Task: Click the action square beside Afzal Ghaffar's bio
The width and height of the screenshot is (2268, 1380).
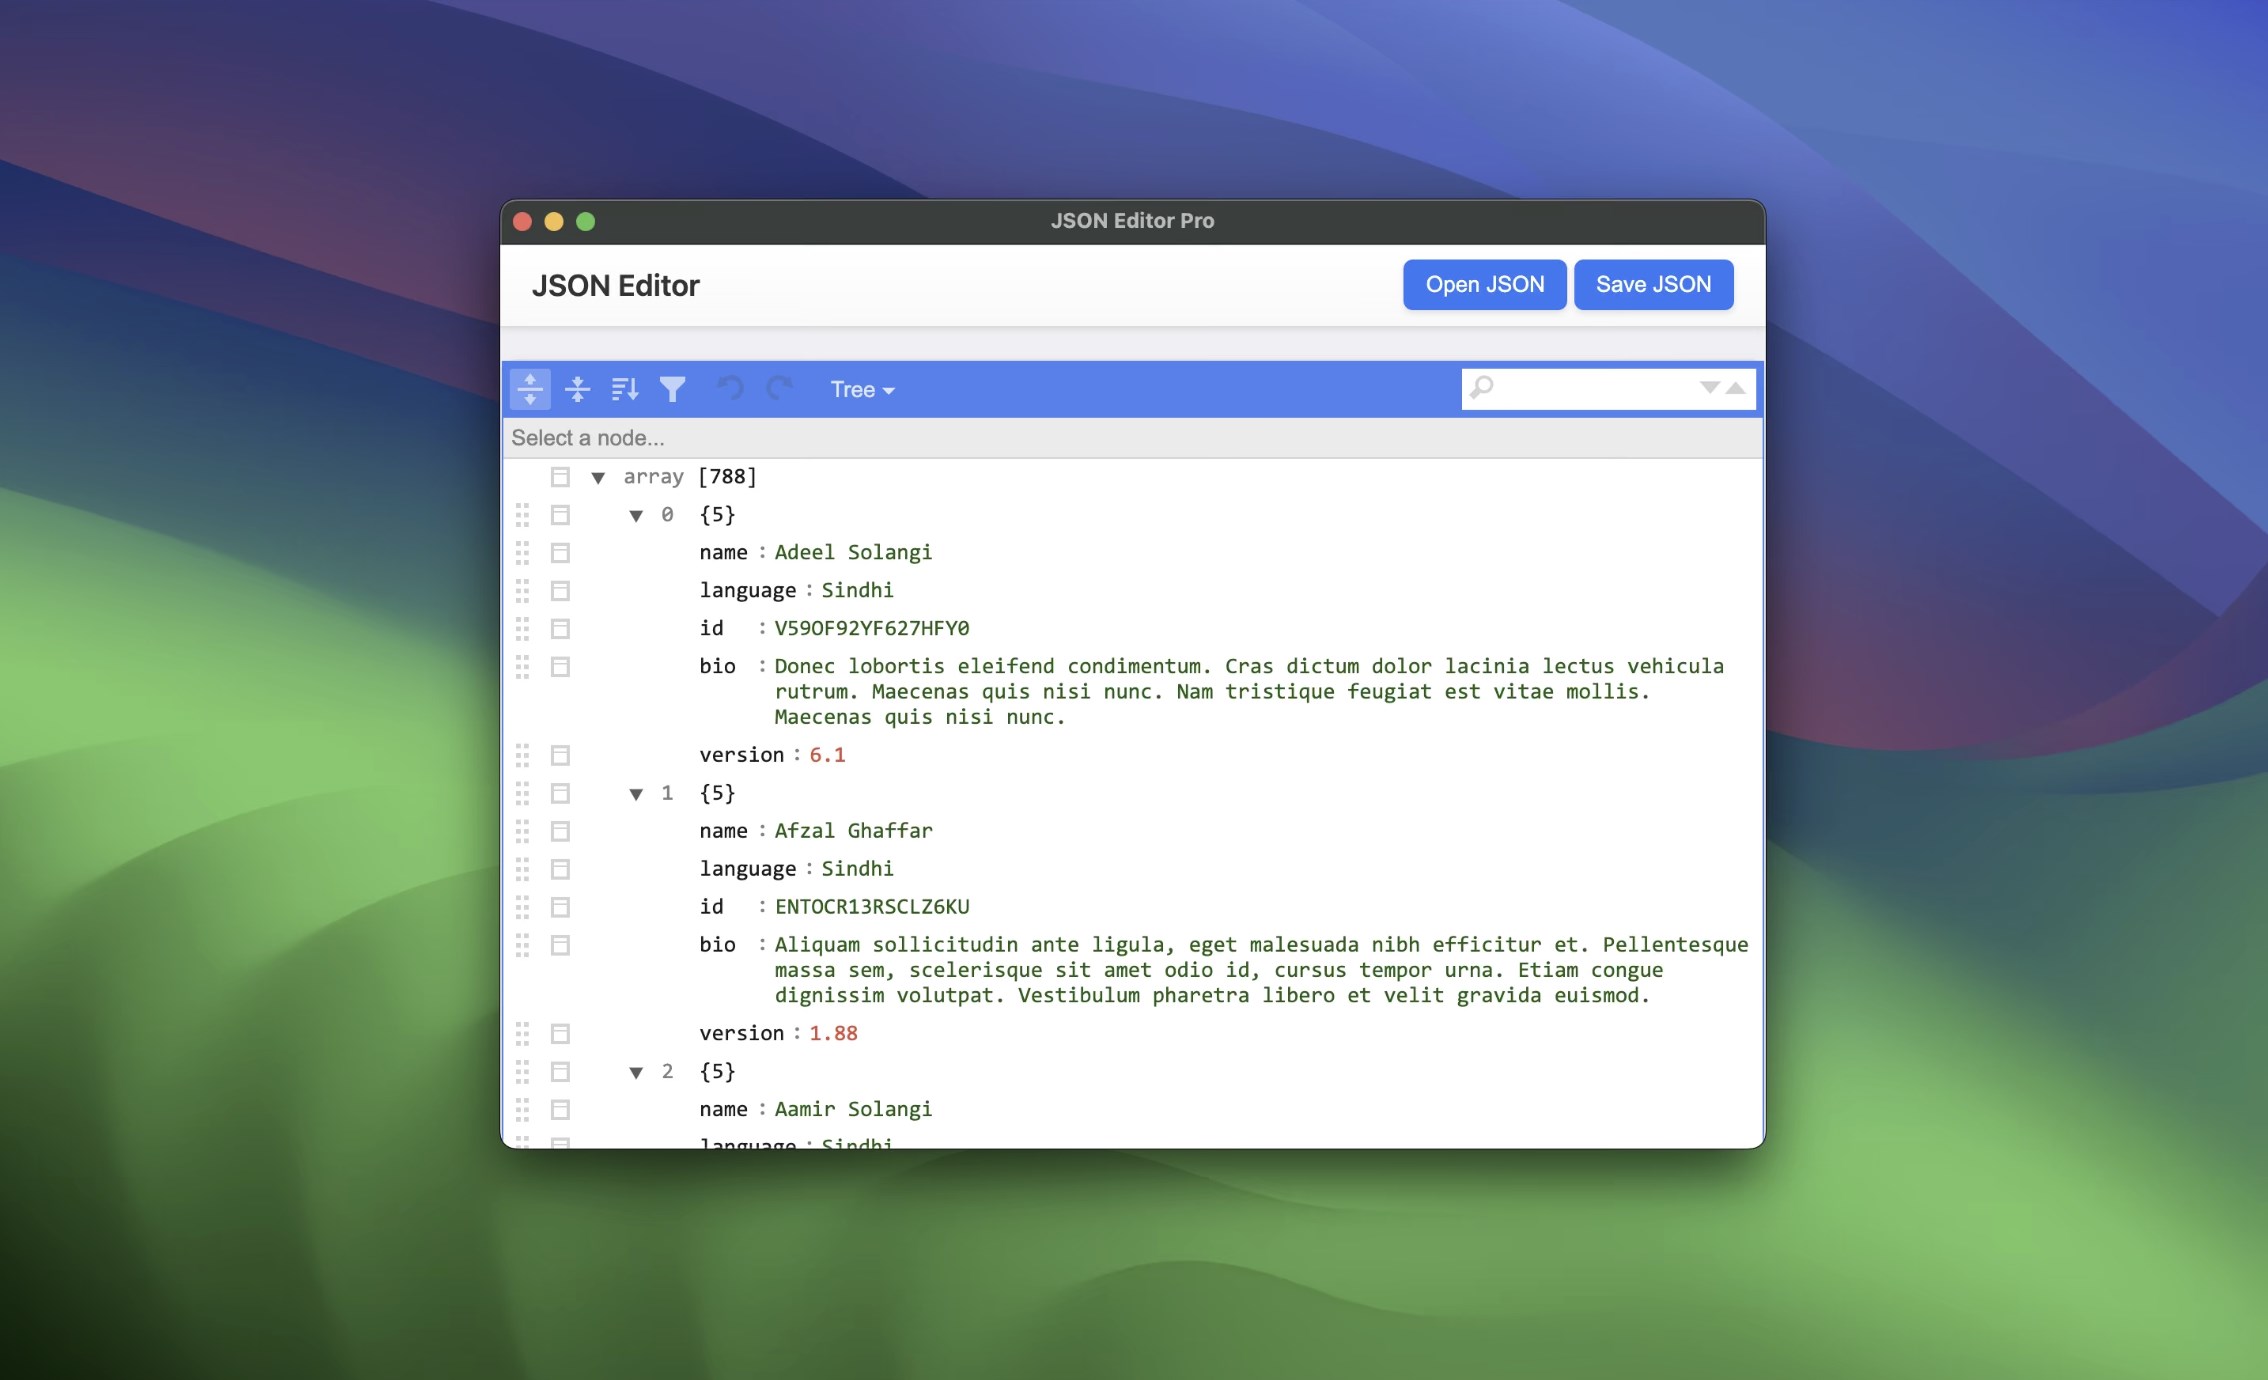Action: 560,944
